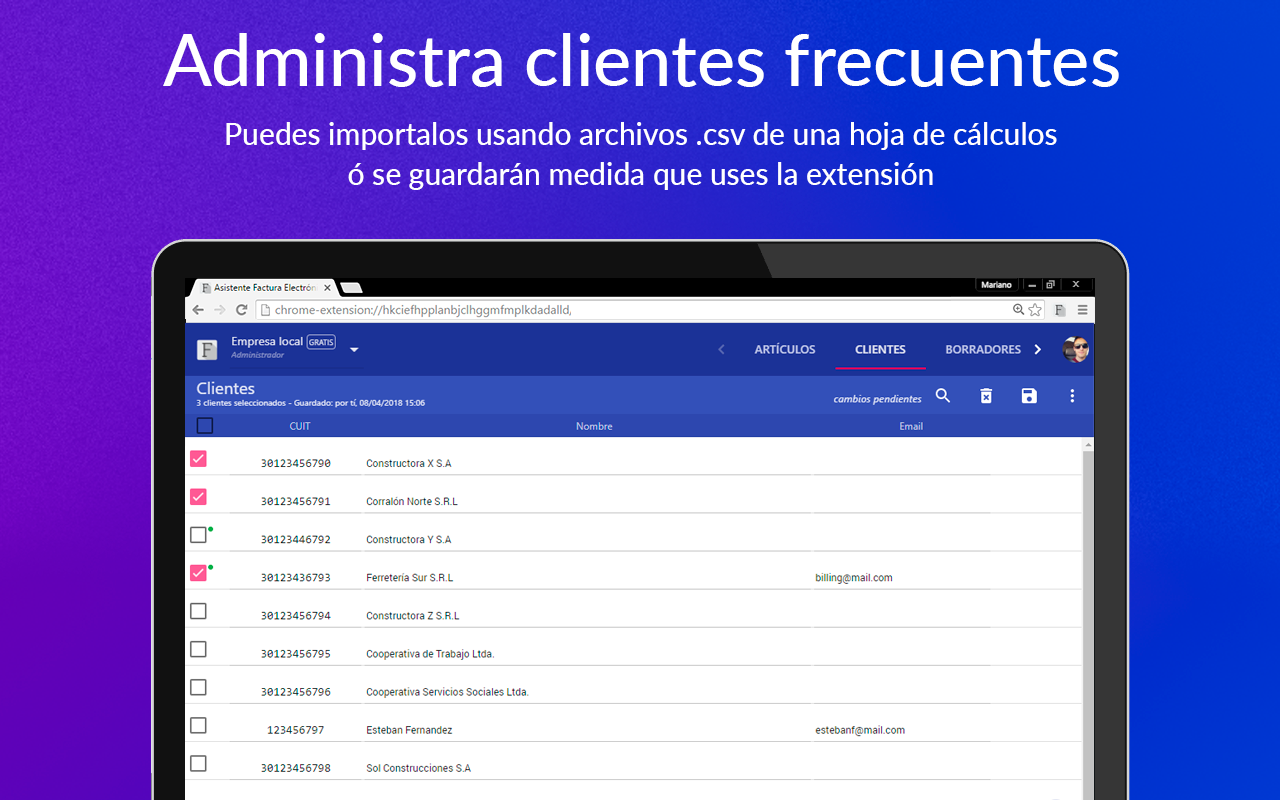Show previous tabs with left chevron
Image resolution: width=1280 pixels, height=800 pixels.
(x=722, y=350)
